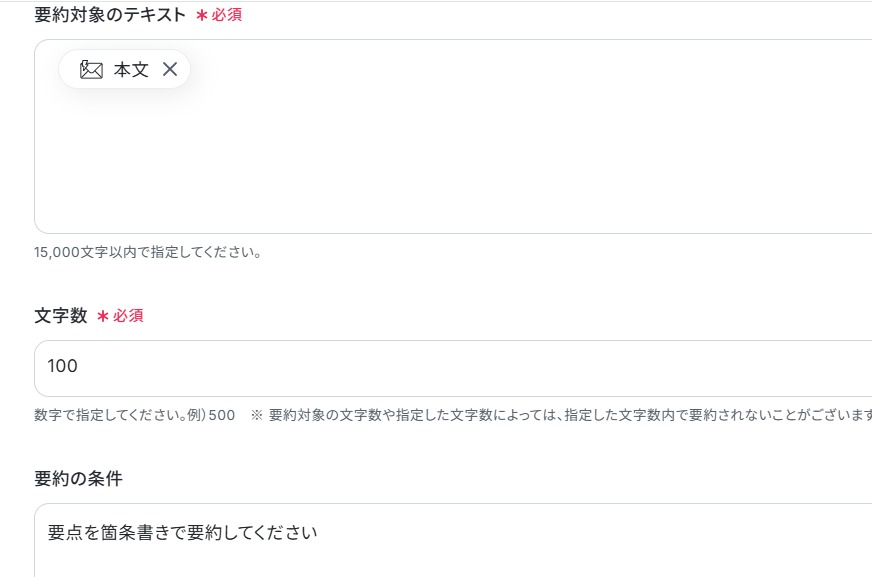Click the 文字数 input field
Screen dimensions: 872x577
click(x=453, y=368)
